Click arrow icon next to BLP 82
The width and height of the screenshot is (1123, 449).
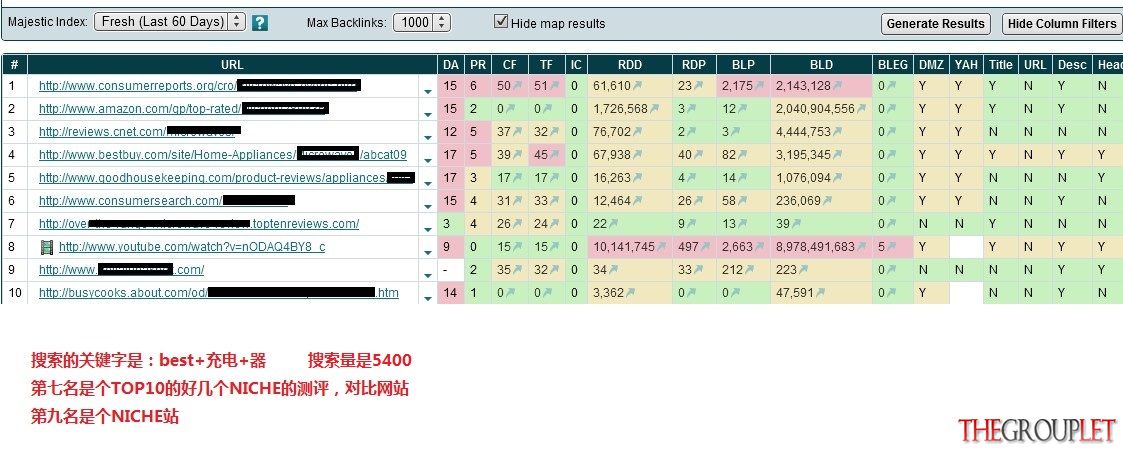(x=742, y=155)
